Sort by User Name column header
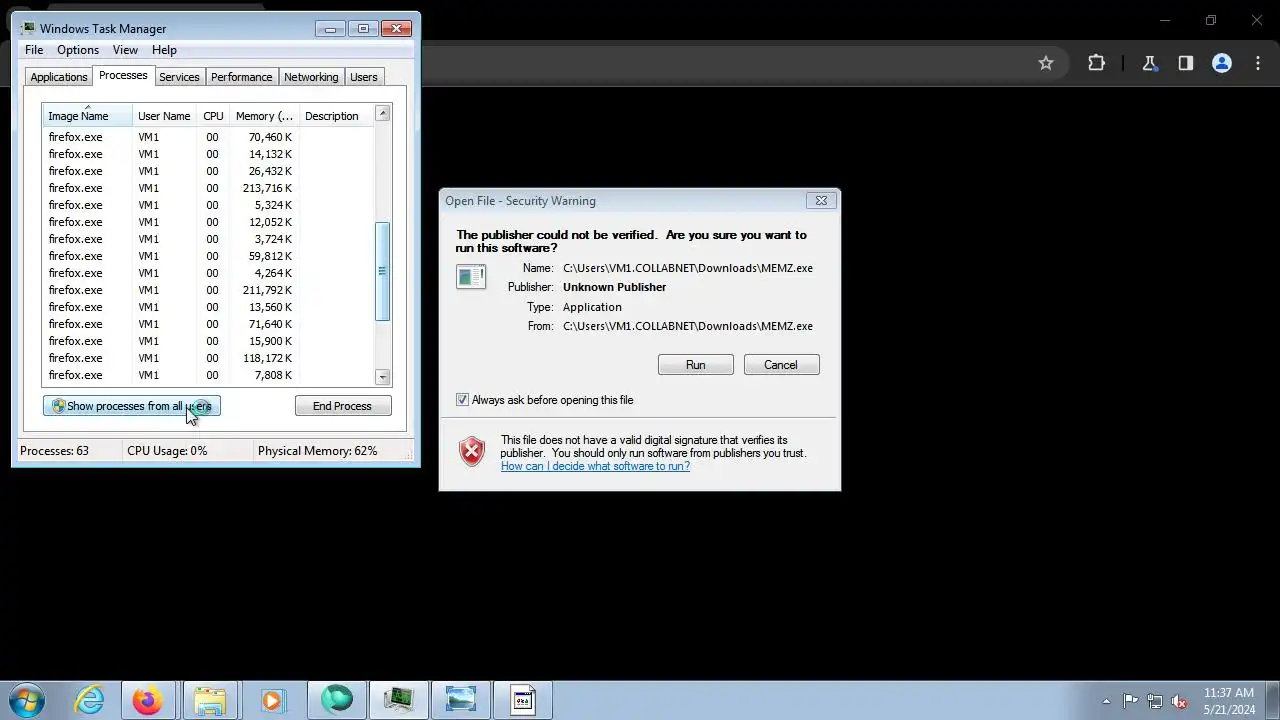The image size is (1280, 720). click(x=164, y=116)
